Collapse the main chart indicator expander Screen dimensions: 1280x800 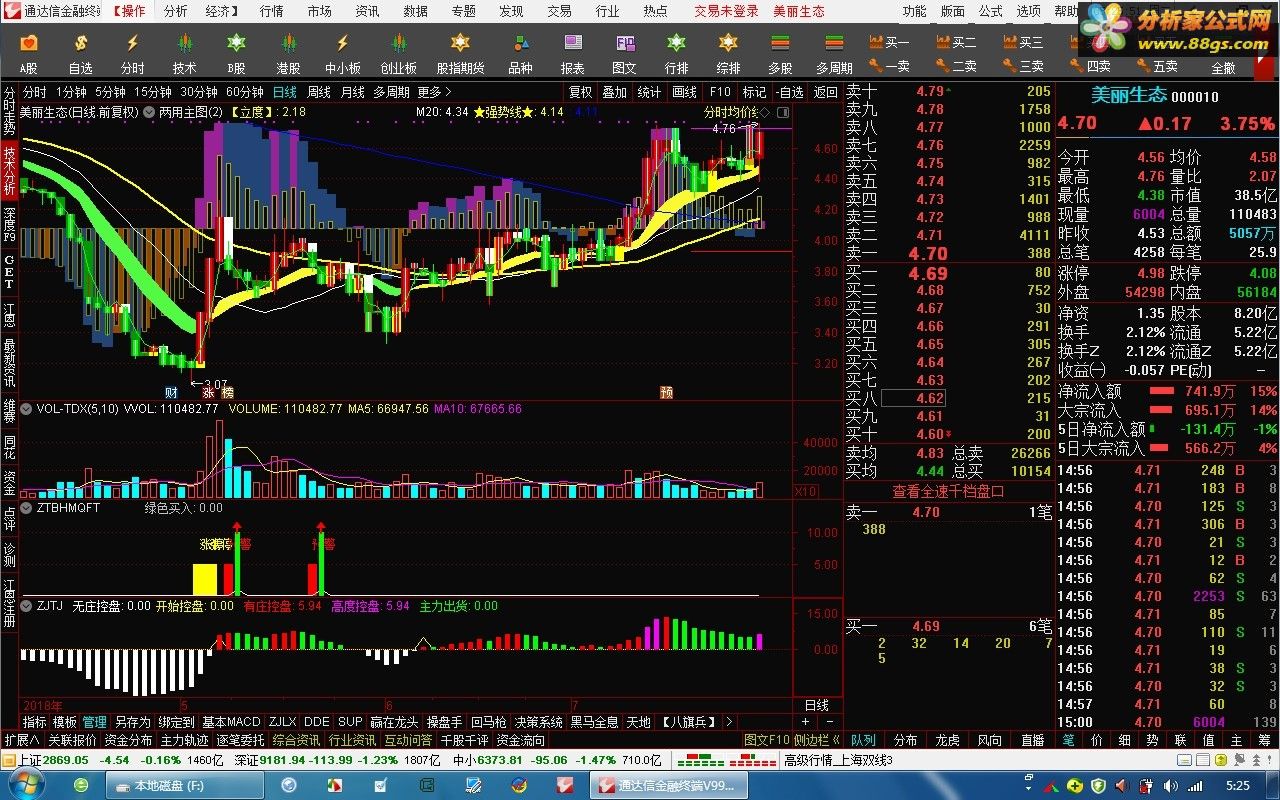coord(150,112)
